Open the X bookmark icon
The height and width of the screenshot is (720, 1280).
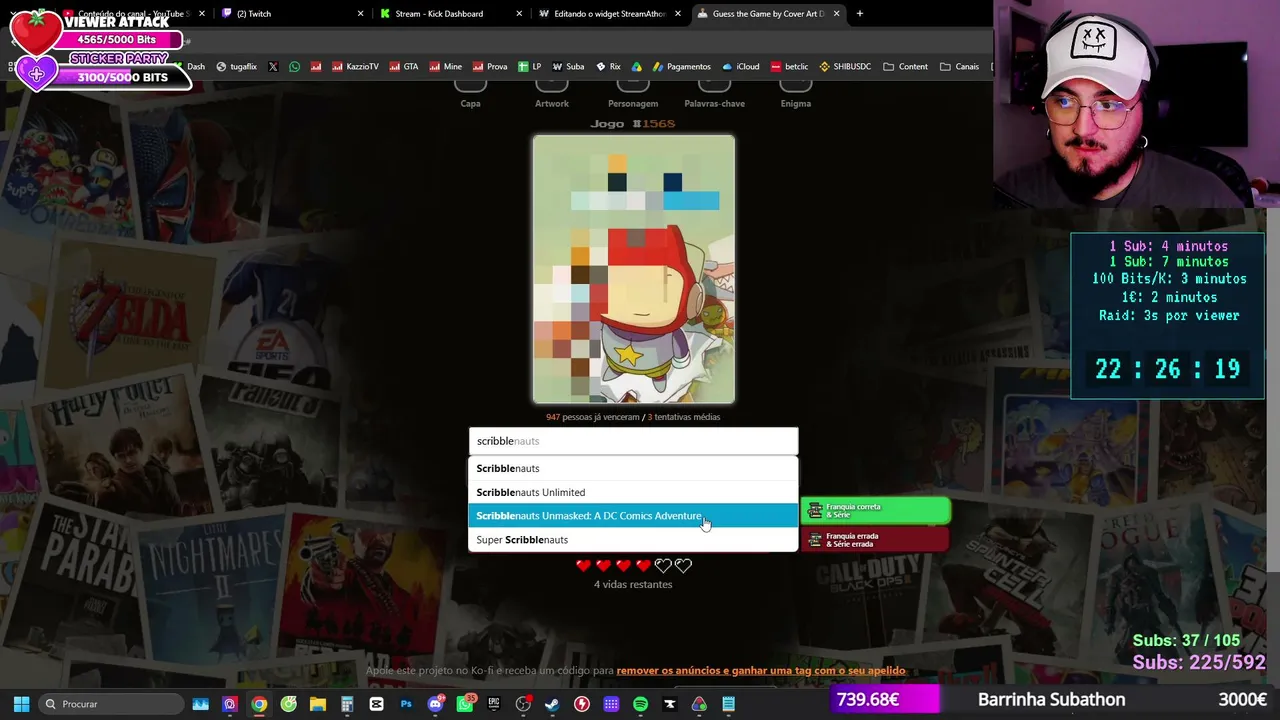pyautogui.click(x=273, y=67)
